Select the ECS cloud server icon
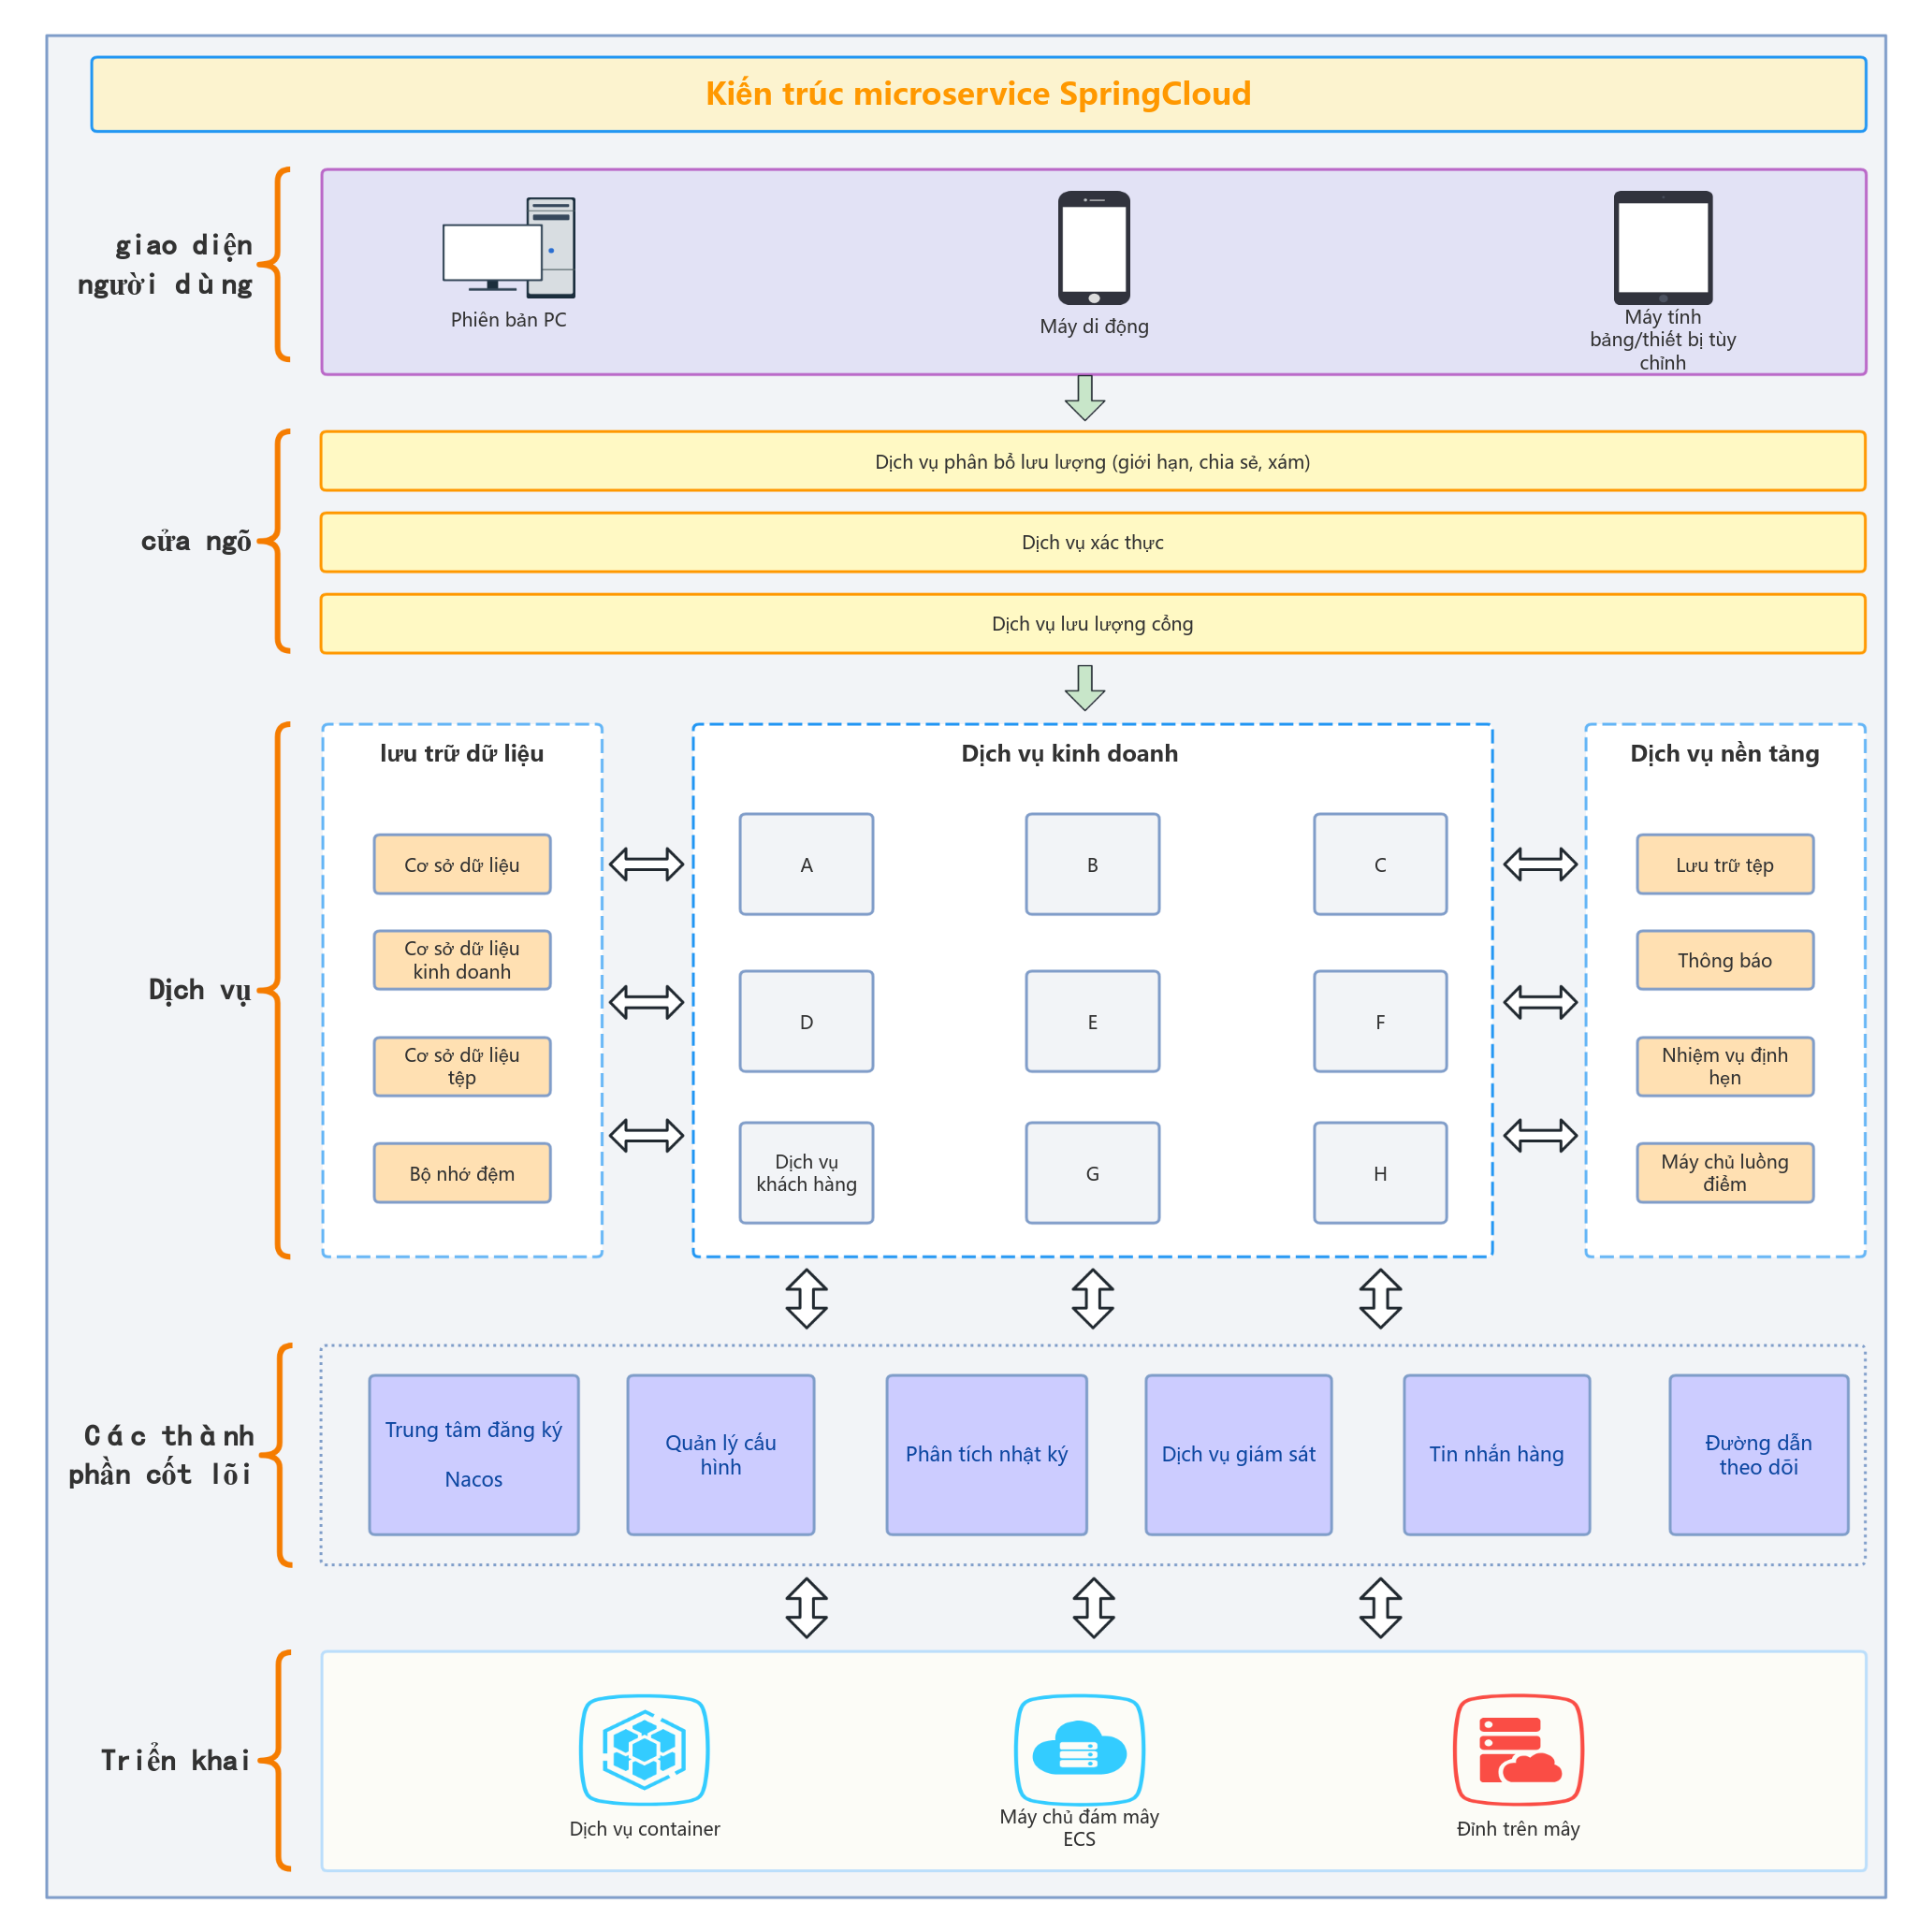The width and height of the screenshot is (1920, 1932). (x=1080, y=1749)
